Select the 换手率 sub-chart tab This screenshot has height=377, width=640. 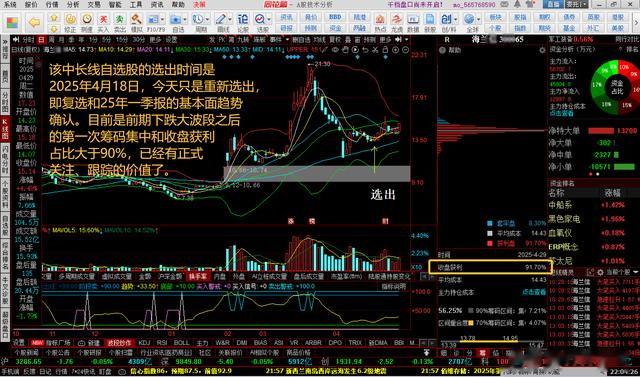198,276
